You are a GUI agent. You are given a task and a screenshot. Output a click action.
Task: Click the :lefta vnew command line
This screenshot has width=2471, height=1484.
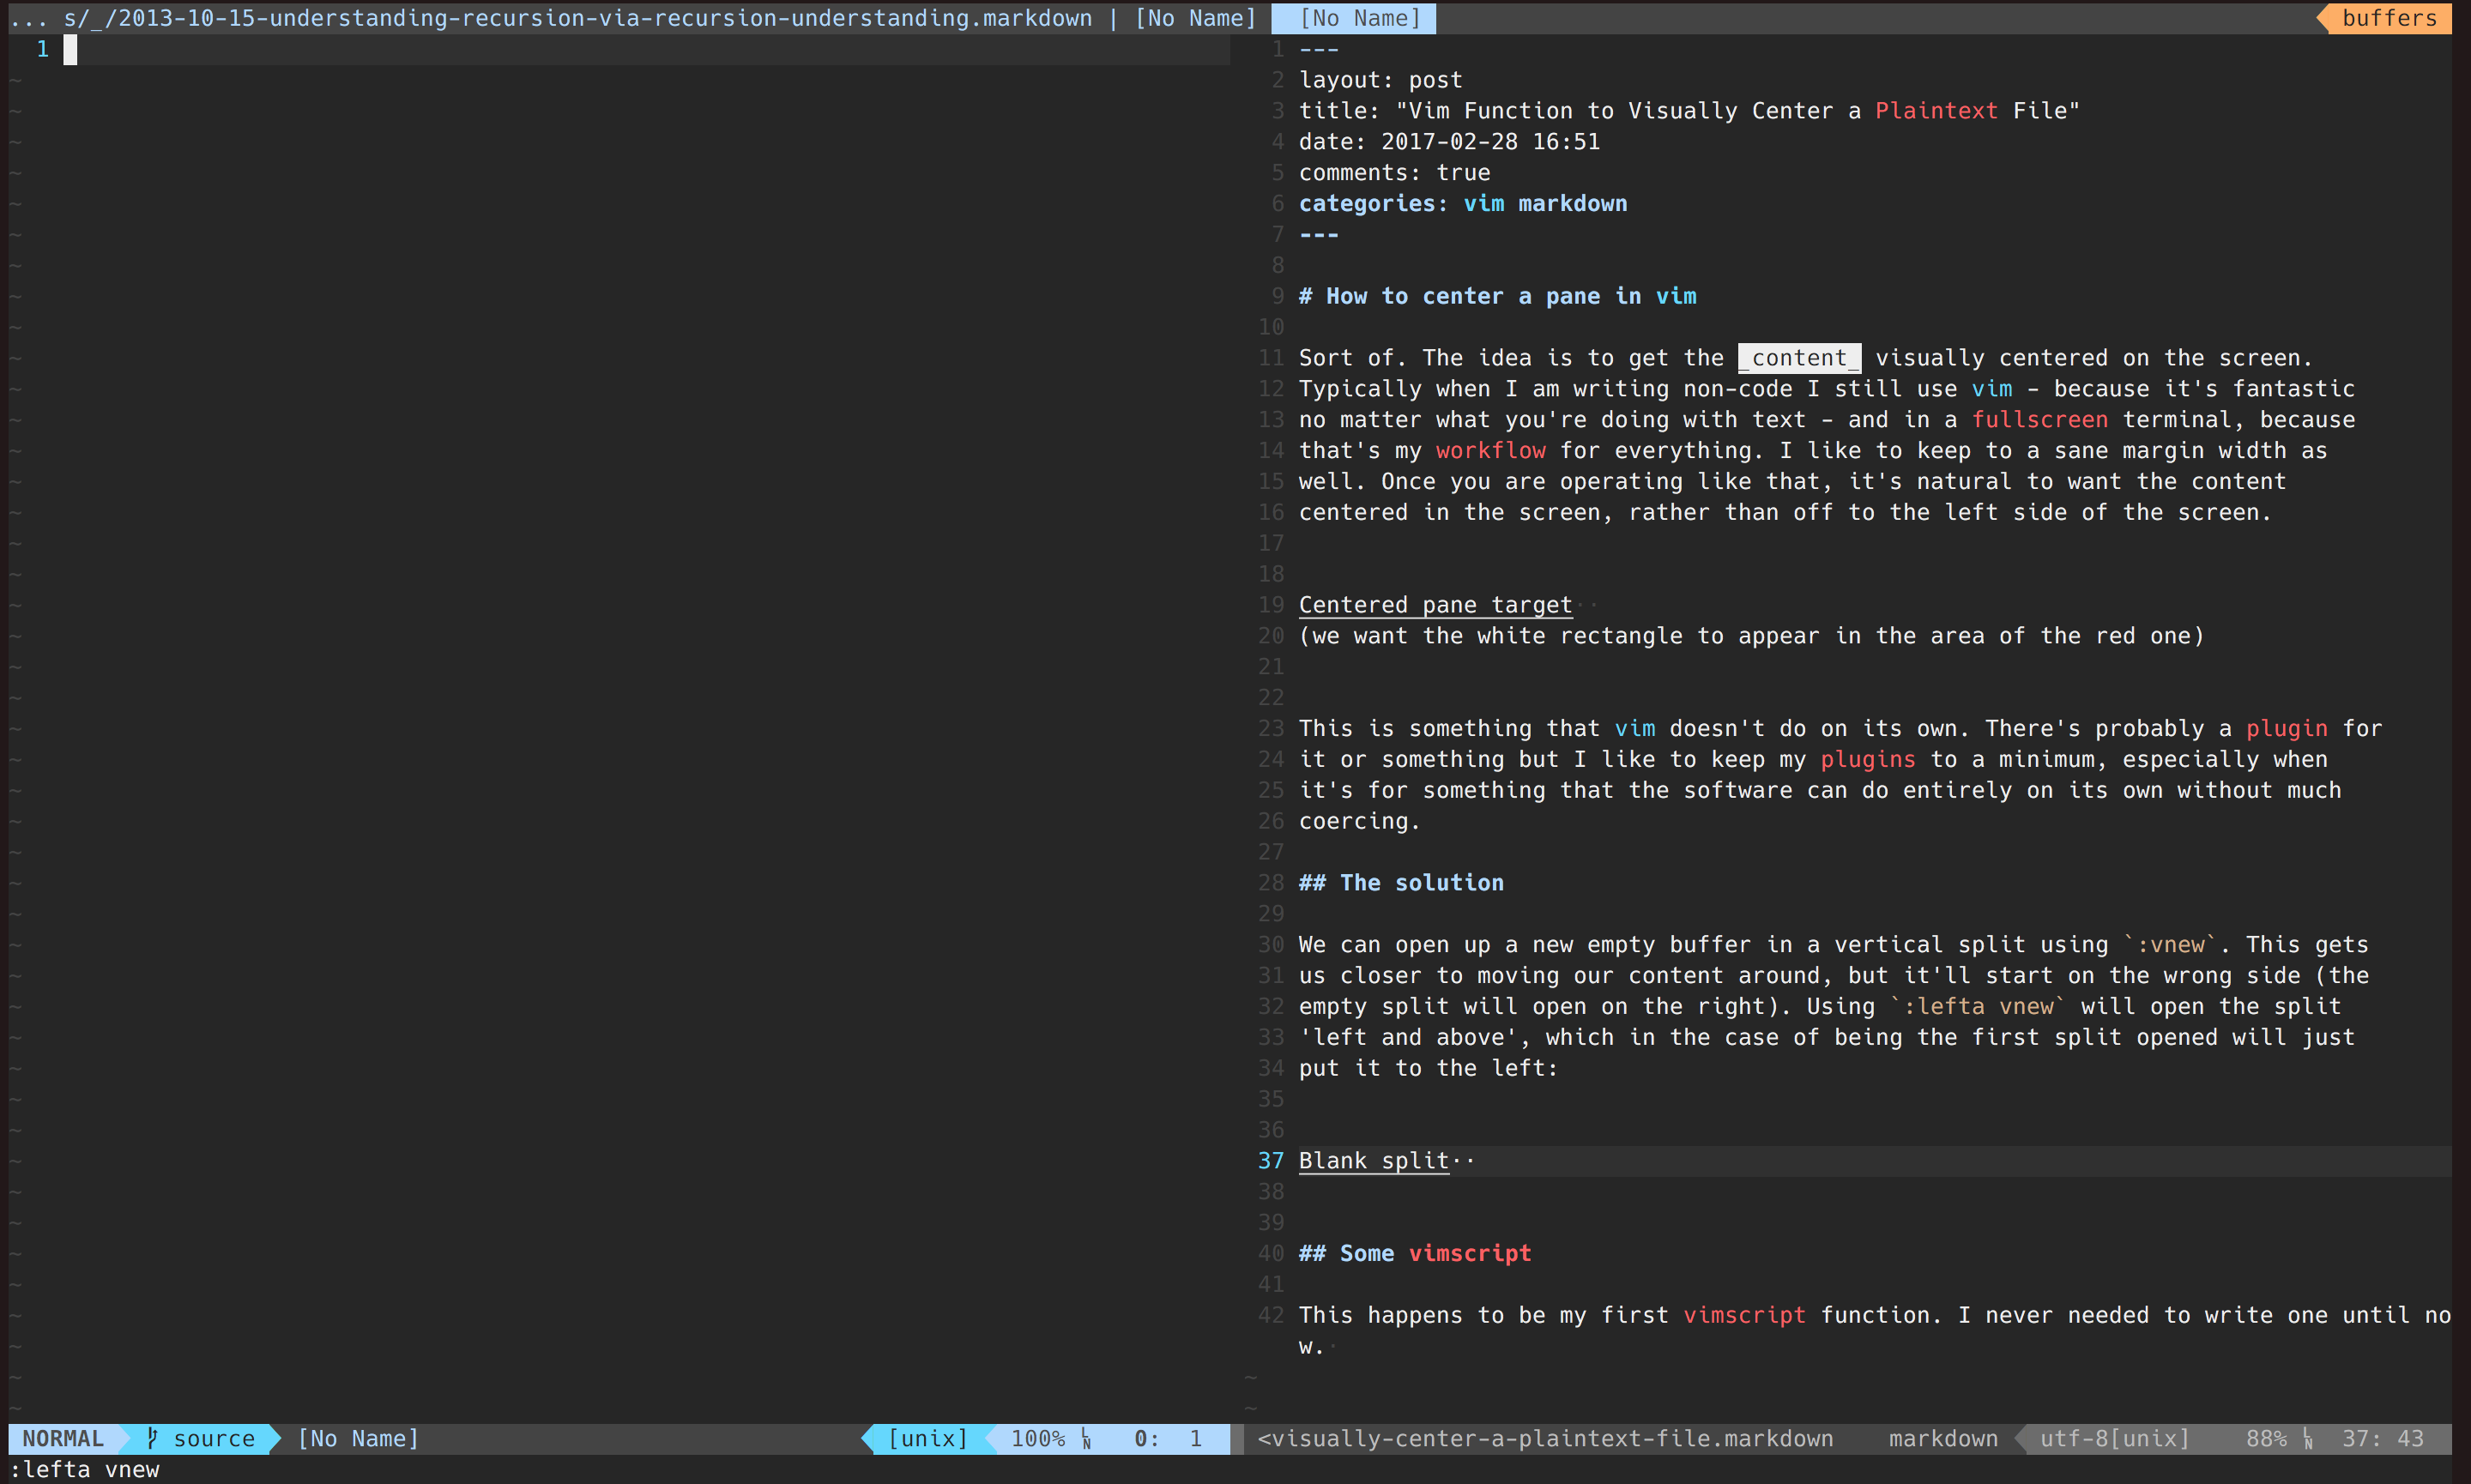point(84,1469)
